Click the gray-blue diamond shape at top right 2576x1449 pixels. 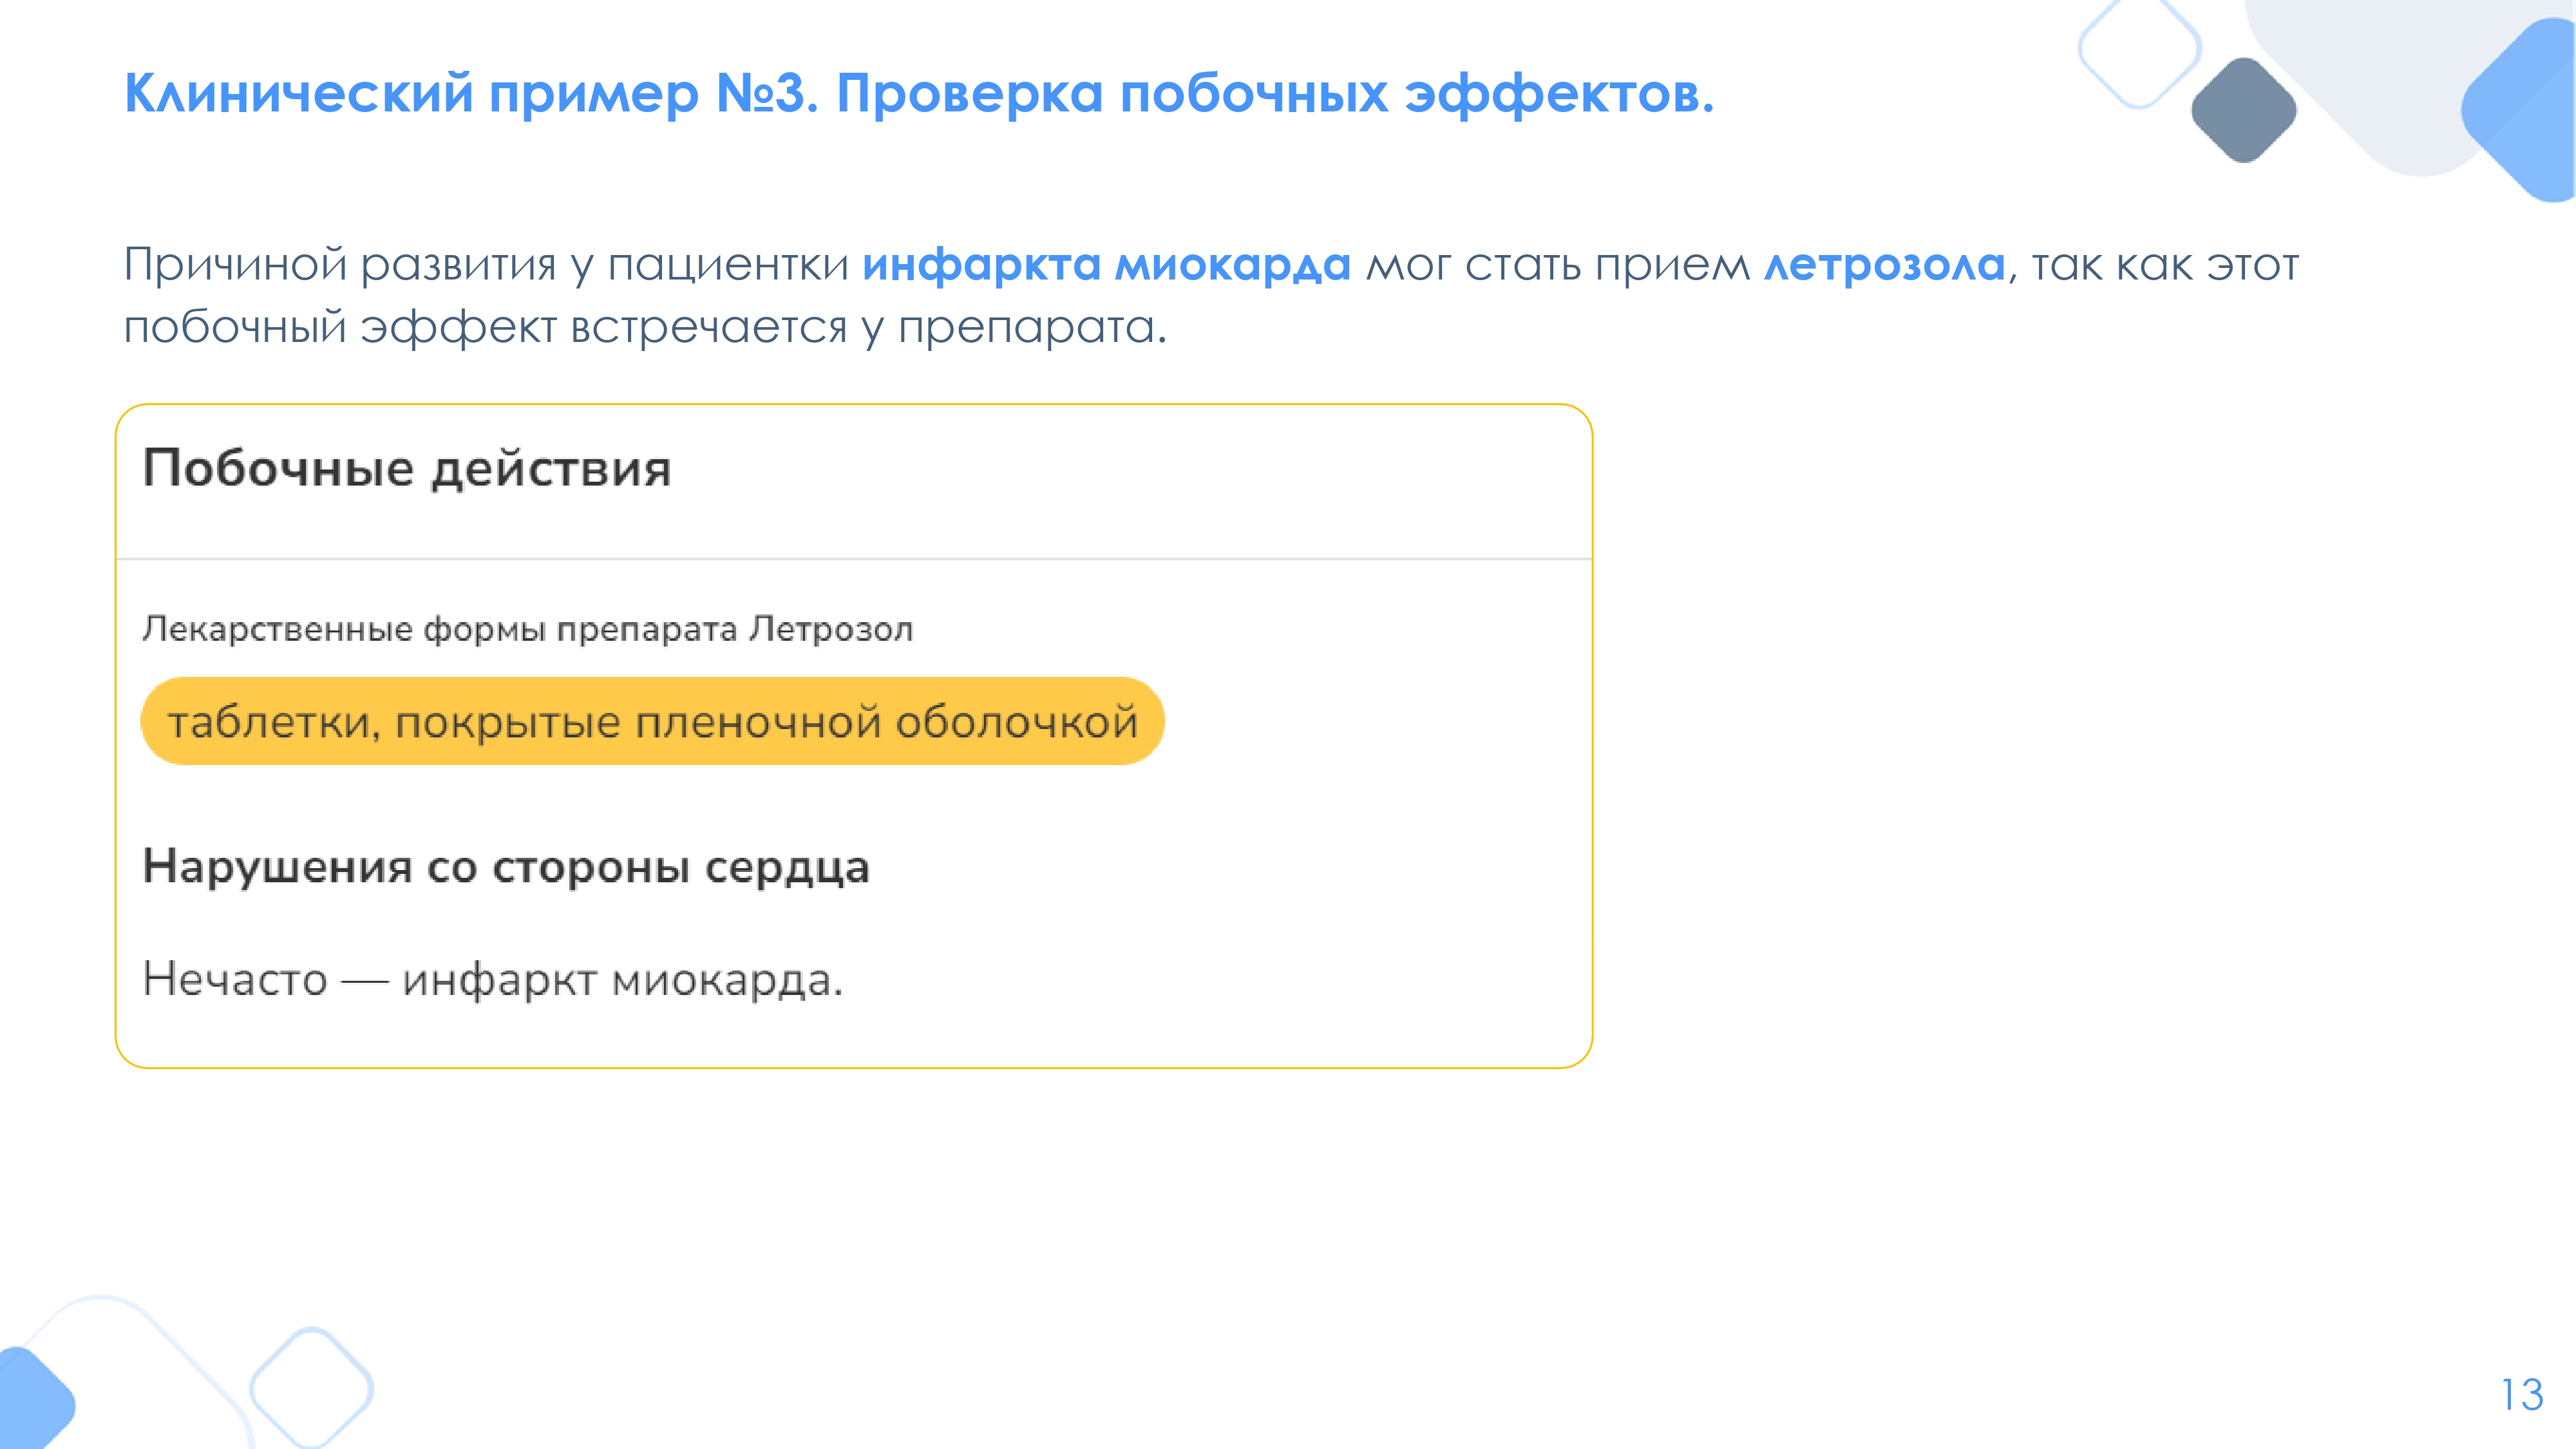click(2243, 110)
